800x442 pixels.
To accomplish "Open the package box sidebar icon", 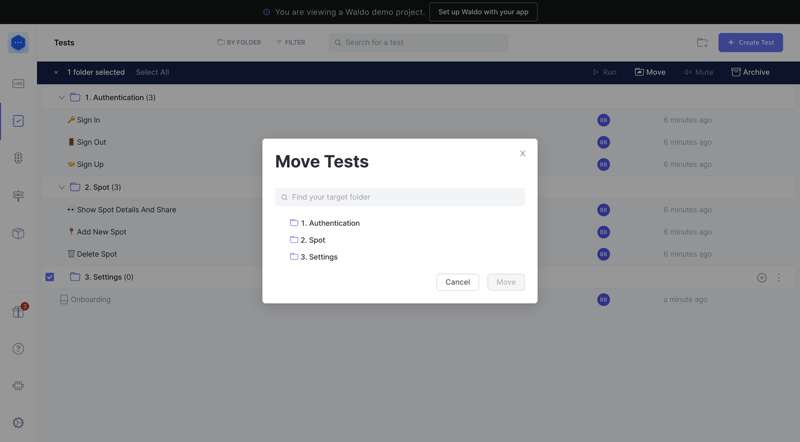I will pos(18,233).
